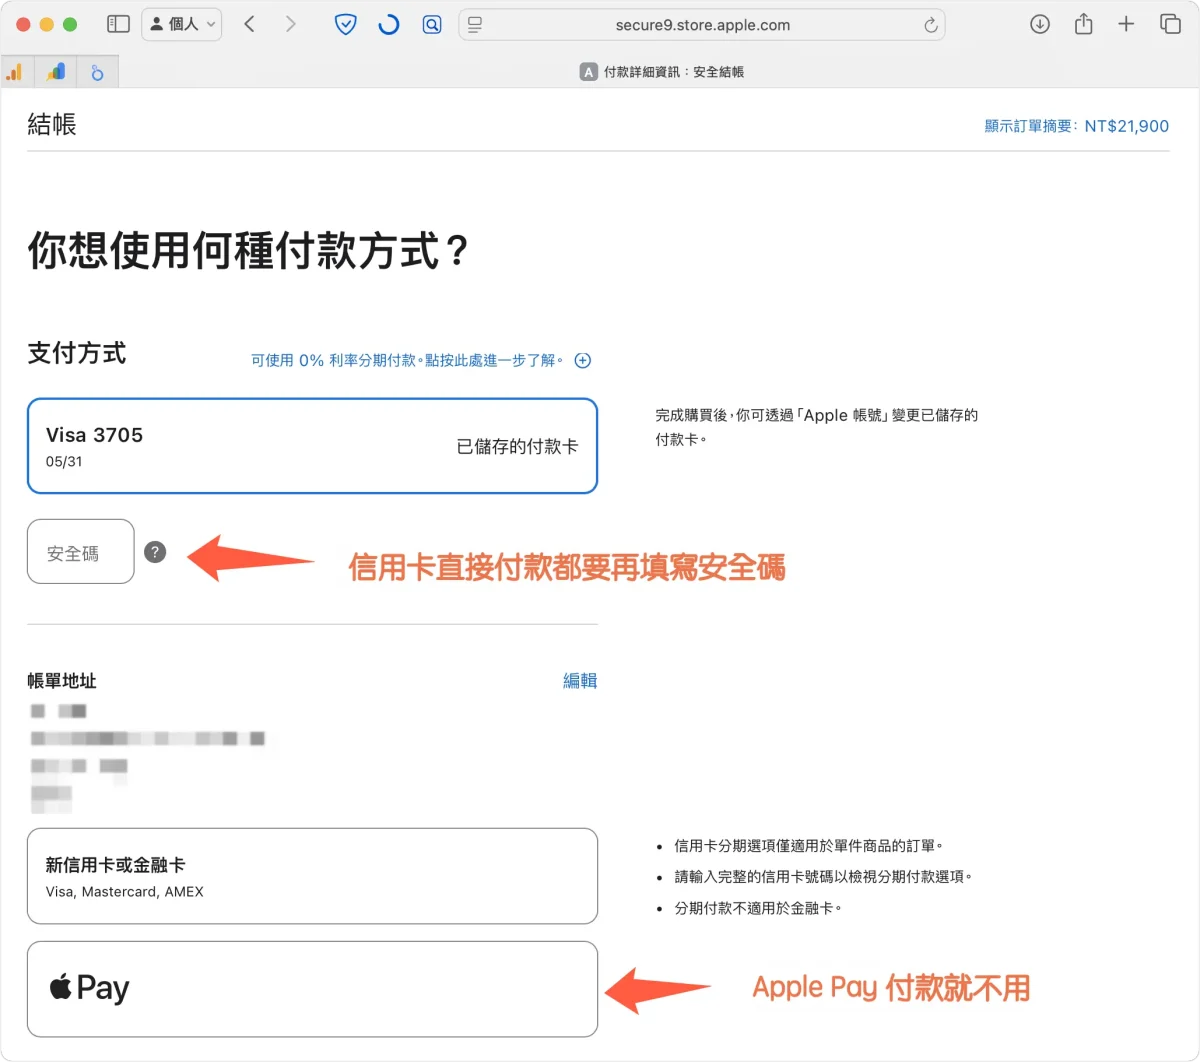Image resolution: width=1200 pixels, height=1062 pixels.
Task: Select the 付款詳細資訊：安全結帳 tab
Action: coord(661,72)
